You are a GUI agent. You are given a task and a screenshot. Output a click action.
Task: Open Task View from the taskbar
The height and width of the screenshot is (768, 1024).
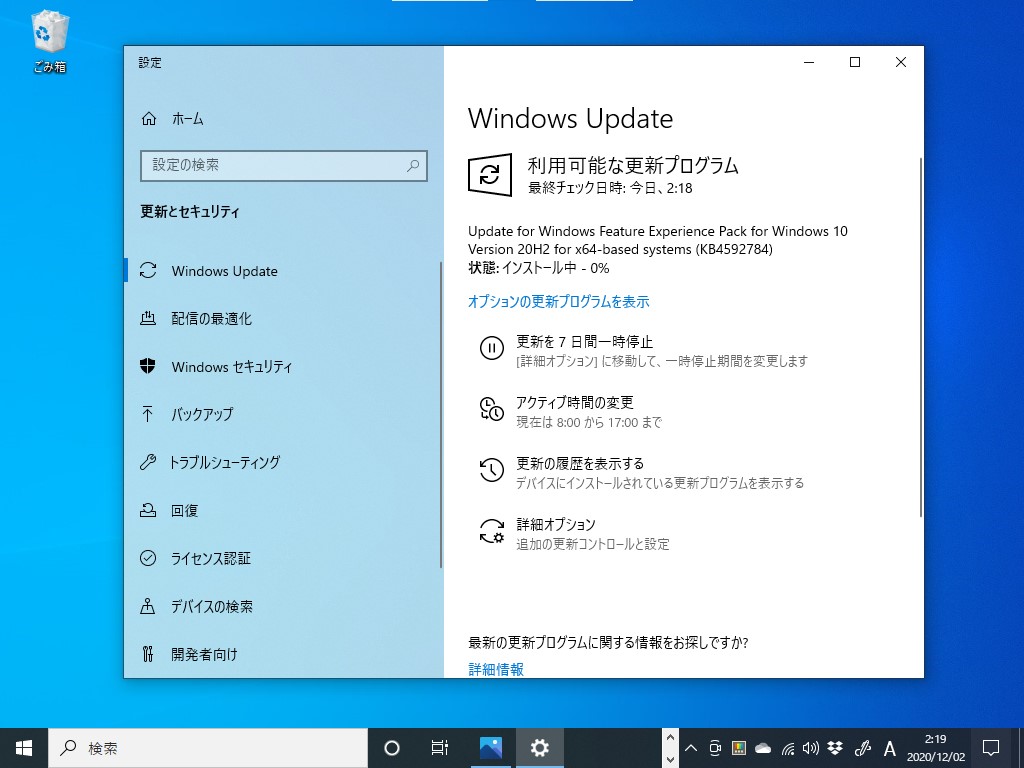439,747
